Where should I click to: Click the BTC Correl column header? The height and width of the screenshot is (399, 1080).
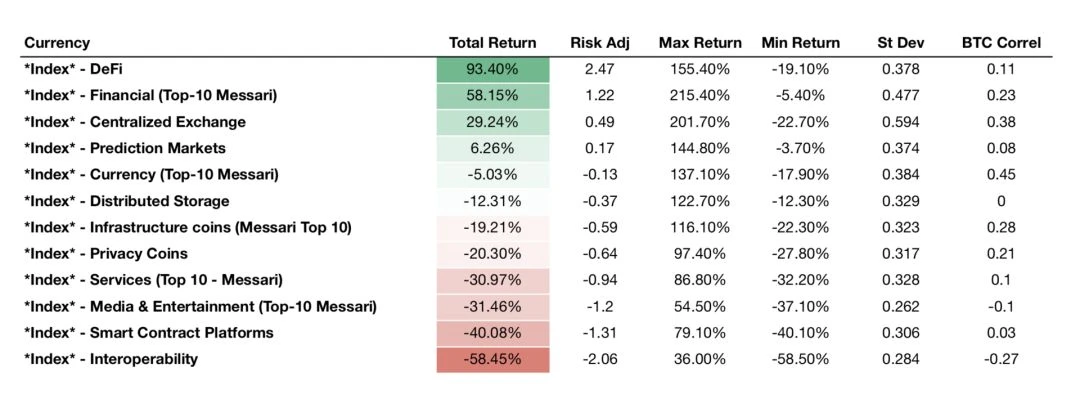[x=1001, y=43]
